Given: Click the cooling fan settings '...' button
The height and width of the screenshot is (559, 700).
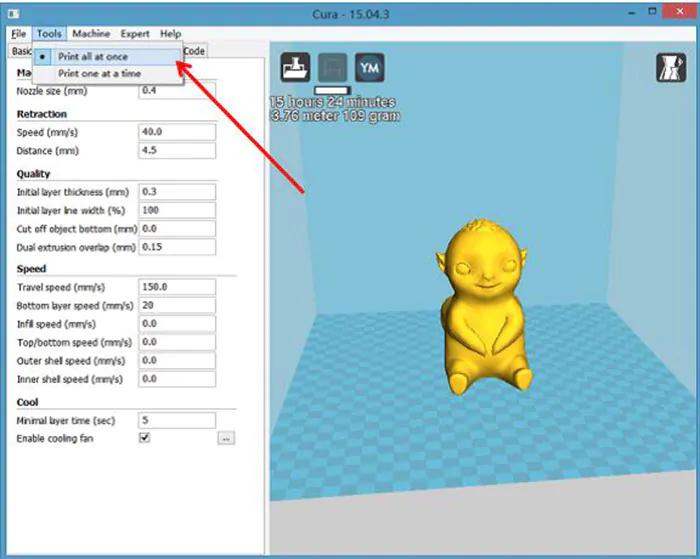Looking at the screenshot, I should [226, 438].
